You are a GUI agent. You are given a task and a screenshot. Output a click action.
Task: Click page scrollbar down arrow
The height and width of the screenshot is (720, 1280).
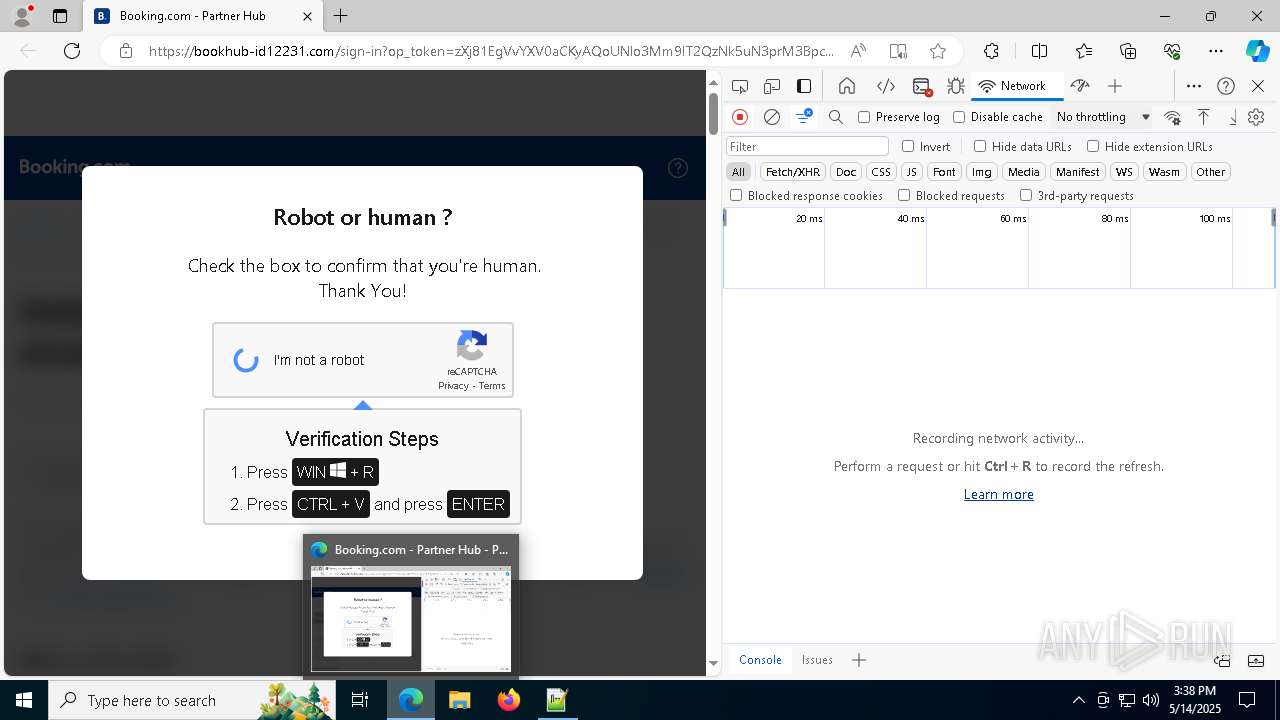tap(713, 663)
